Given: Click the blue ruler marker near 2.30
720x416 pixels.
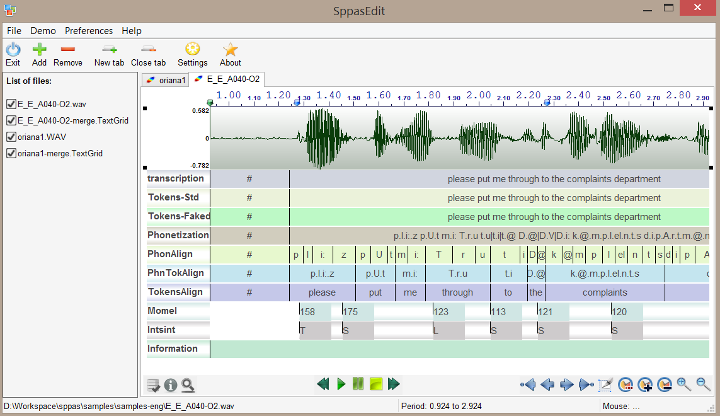Looking at the screenshot, I should point(547,103).
